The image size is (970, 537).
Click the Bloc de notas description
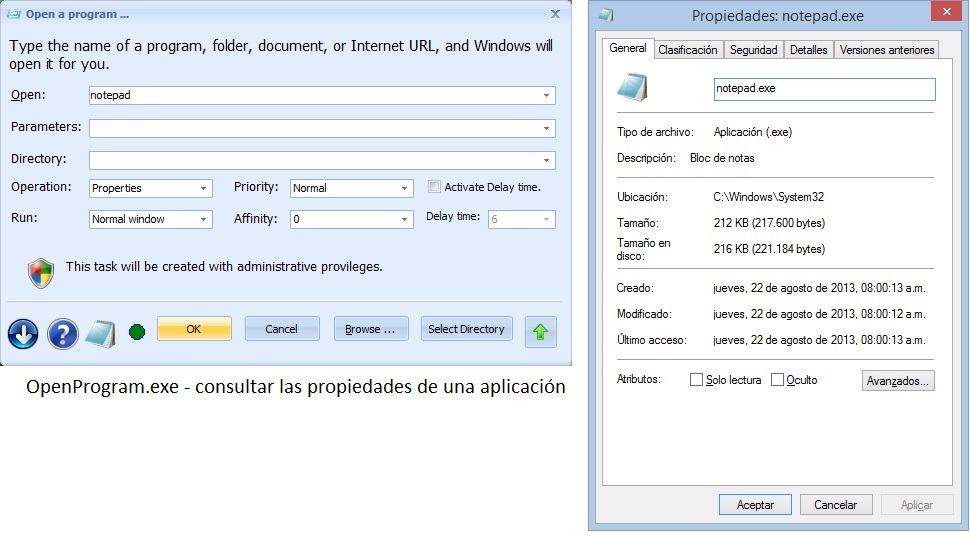coord(722,158)
